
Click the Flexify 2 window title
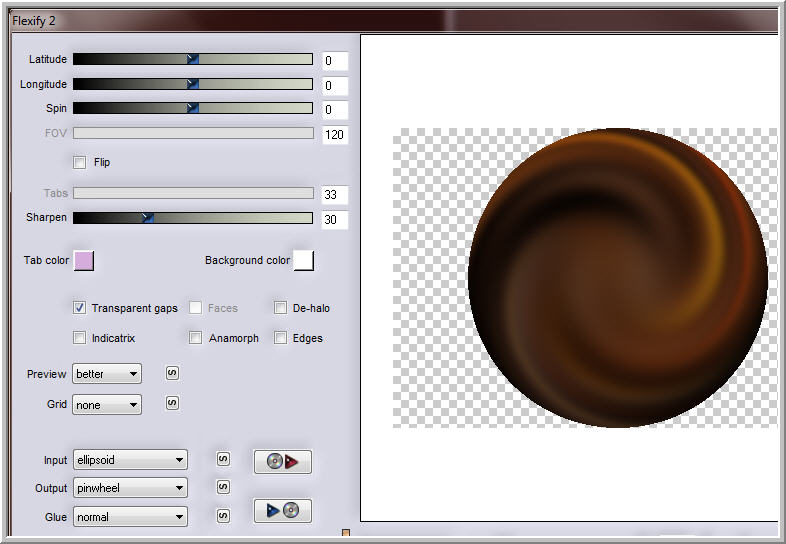[x=34, y=21]
